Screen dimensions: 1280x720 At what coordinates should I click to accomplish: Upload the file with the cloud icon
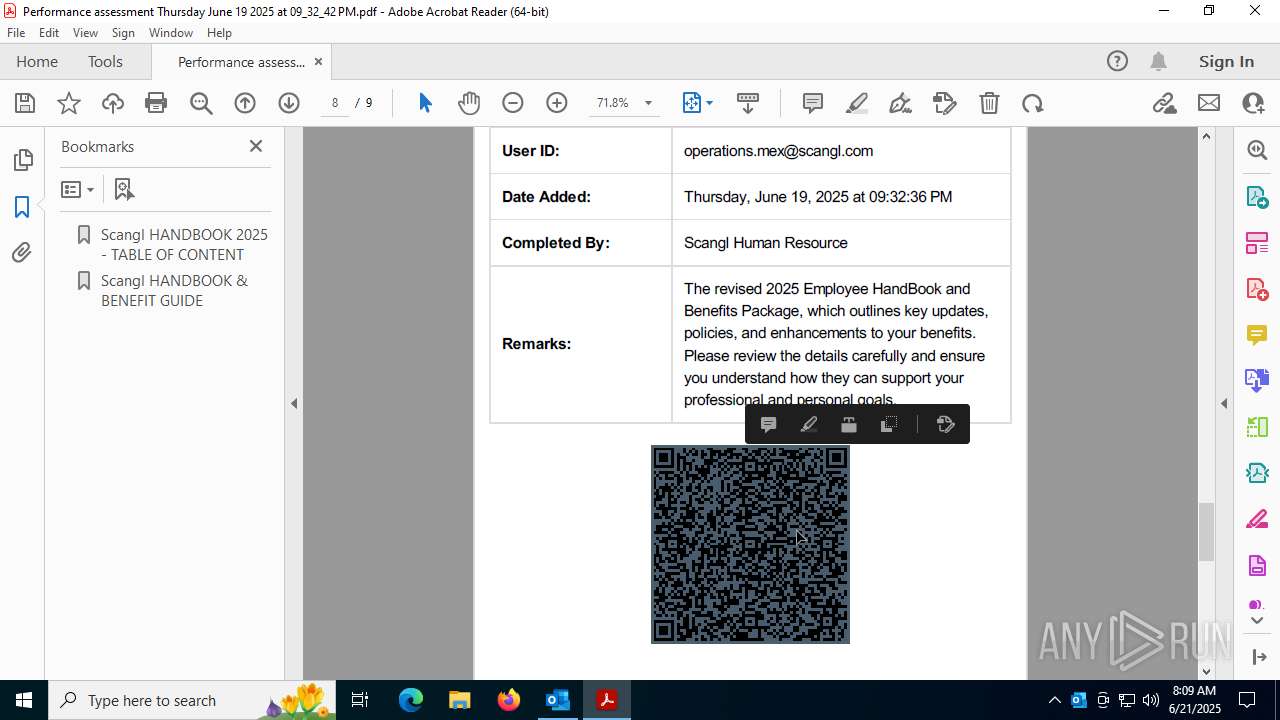(113, 103)
